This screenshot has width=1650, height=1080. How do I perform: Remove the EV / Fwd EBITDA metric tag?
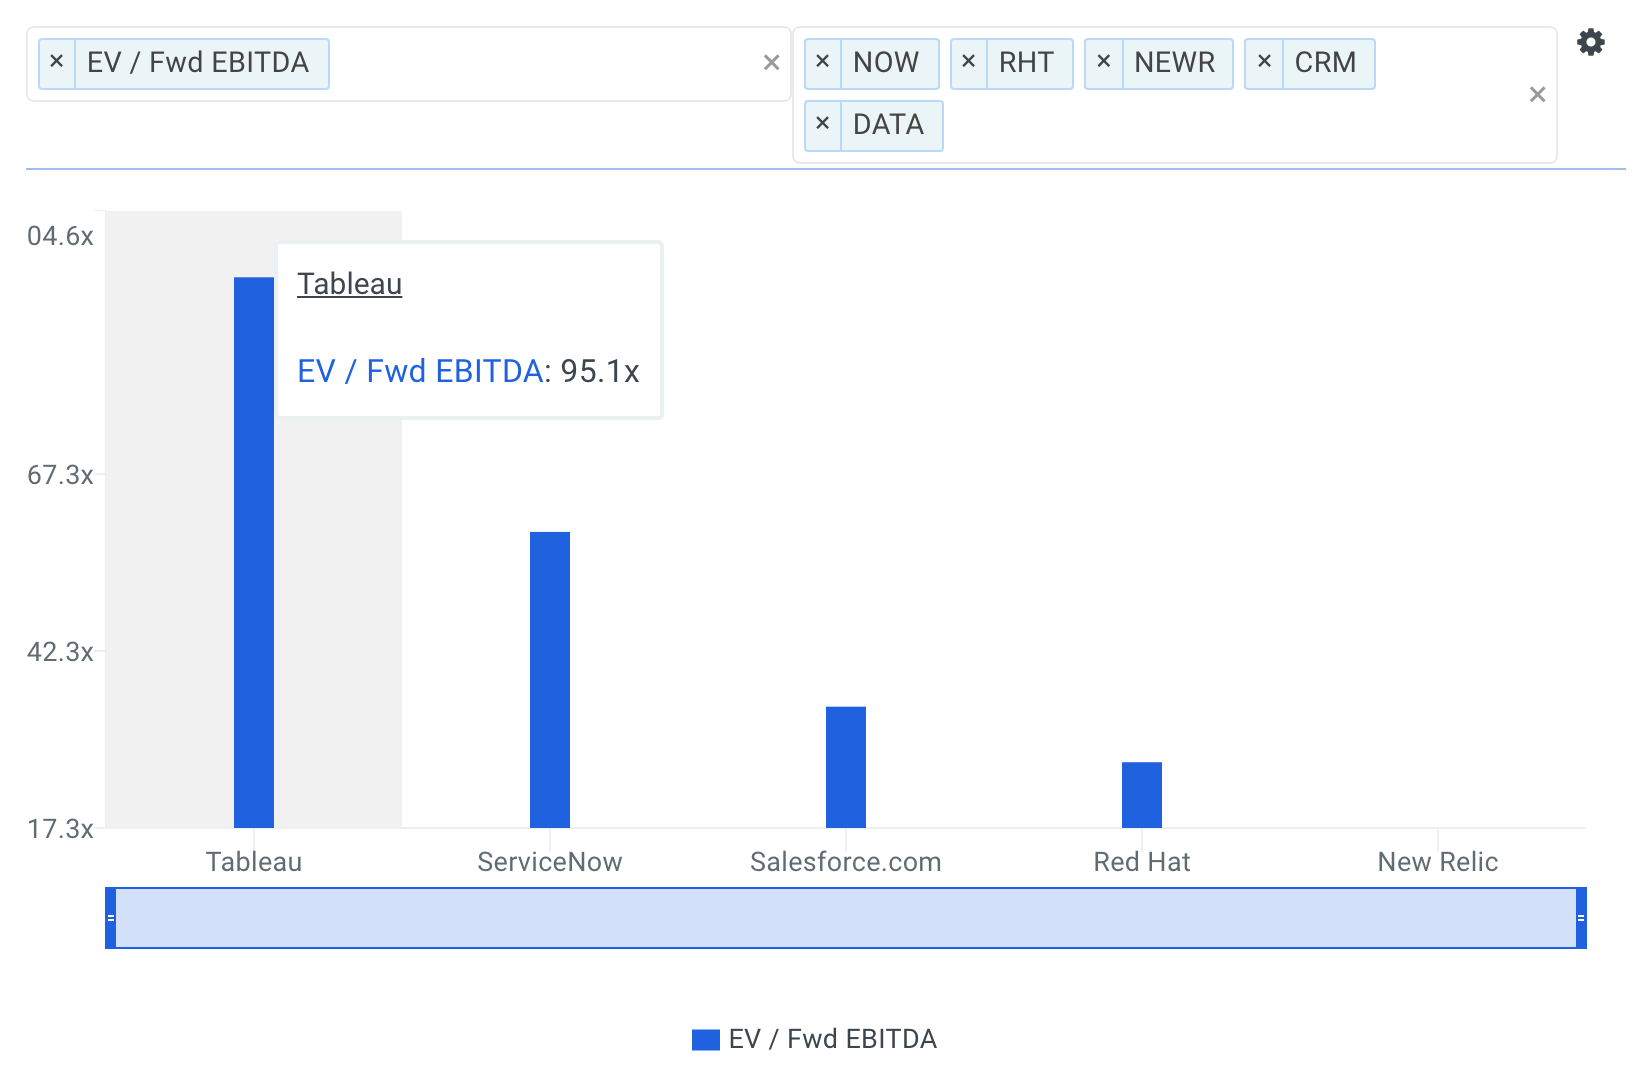tap(57, 63)
